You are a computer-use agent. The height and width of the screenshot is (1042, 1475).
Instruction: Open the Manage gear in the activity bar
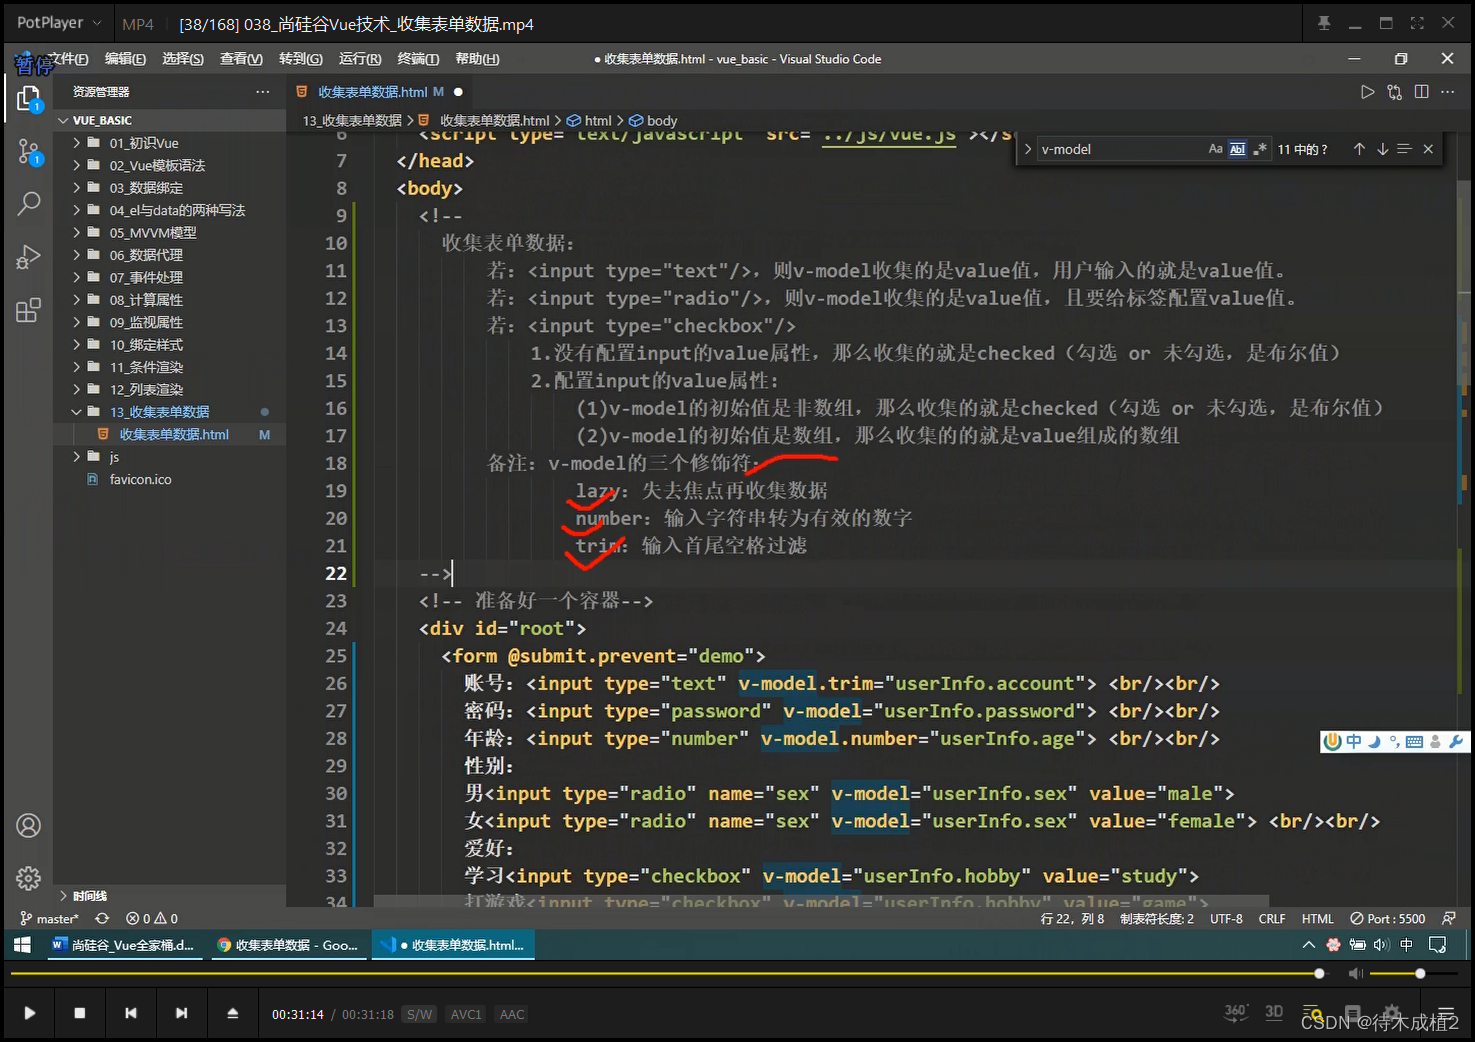click(x=29, y=878)
